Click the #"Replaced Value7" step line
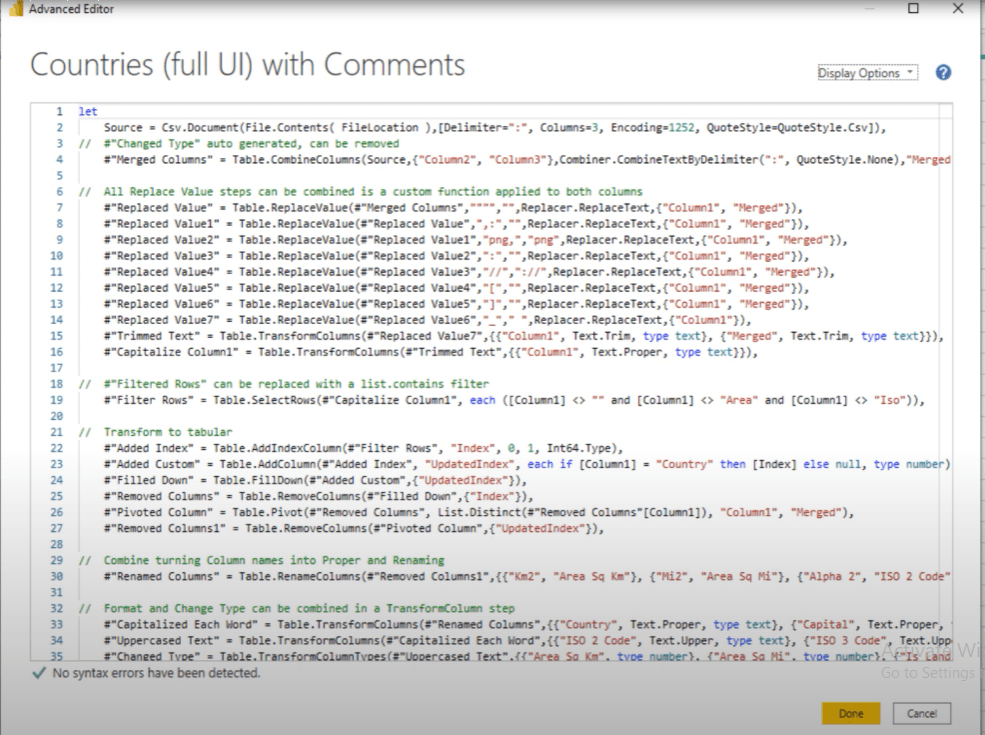 [x=428, y=320]
